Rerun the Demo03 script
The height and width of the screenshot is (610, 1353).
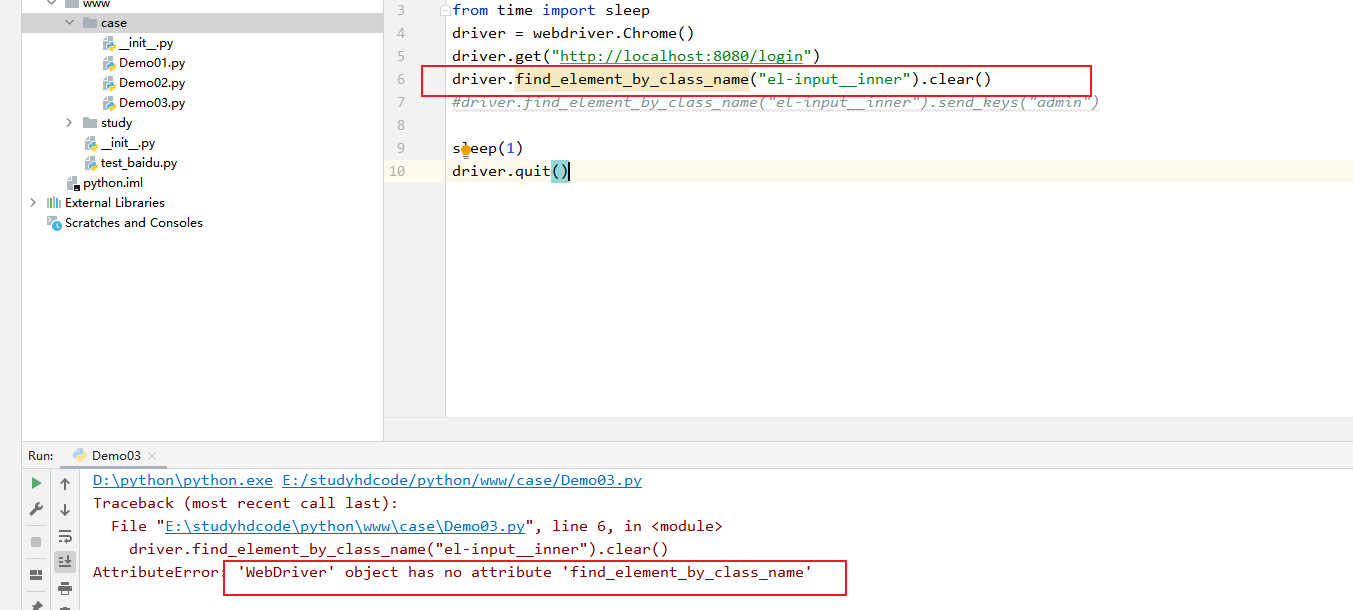click(x=35, y=482)
